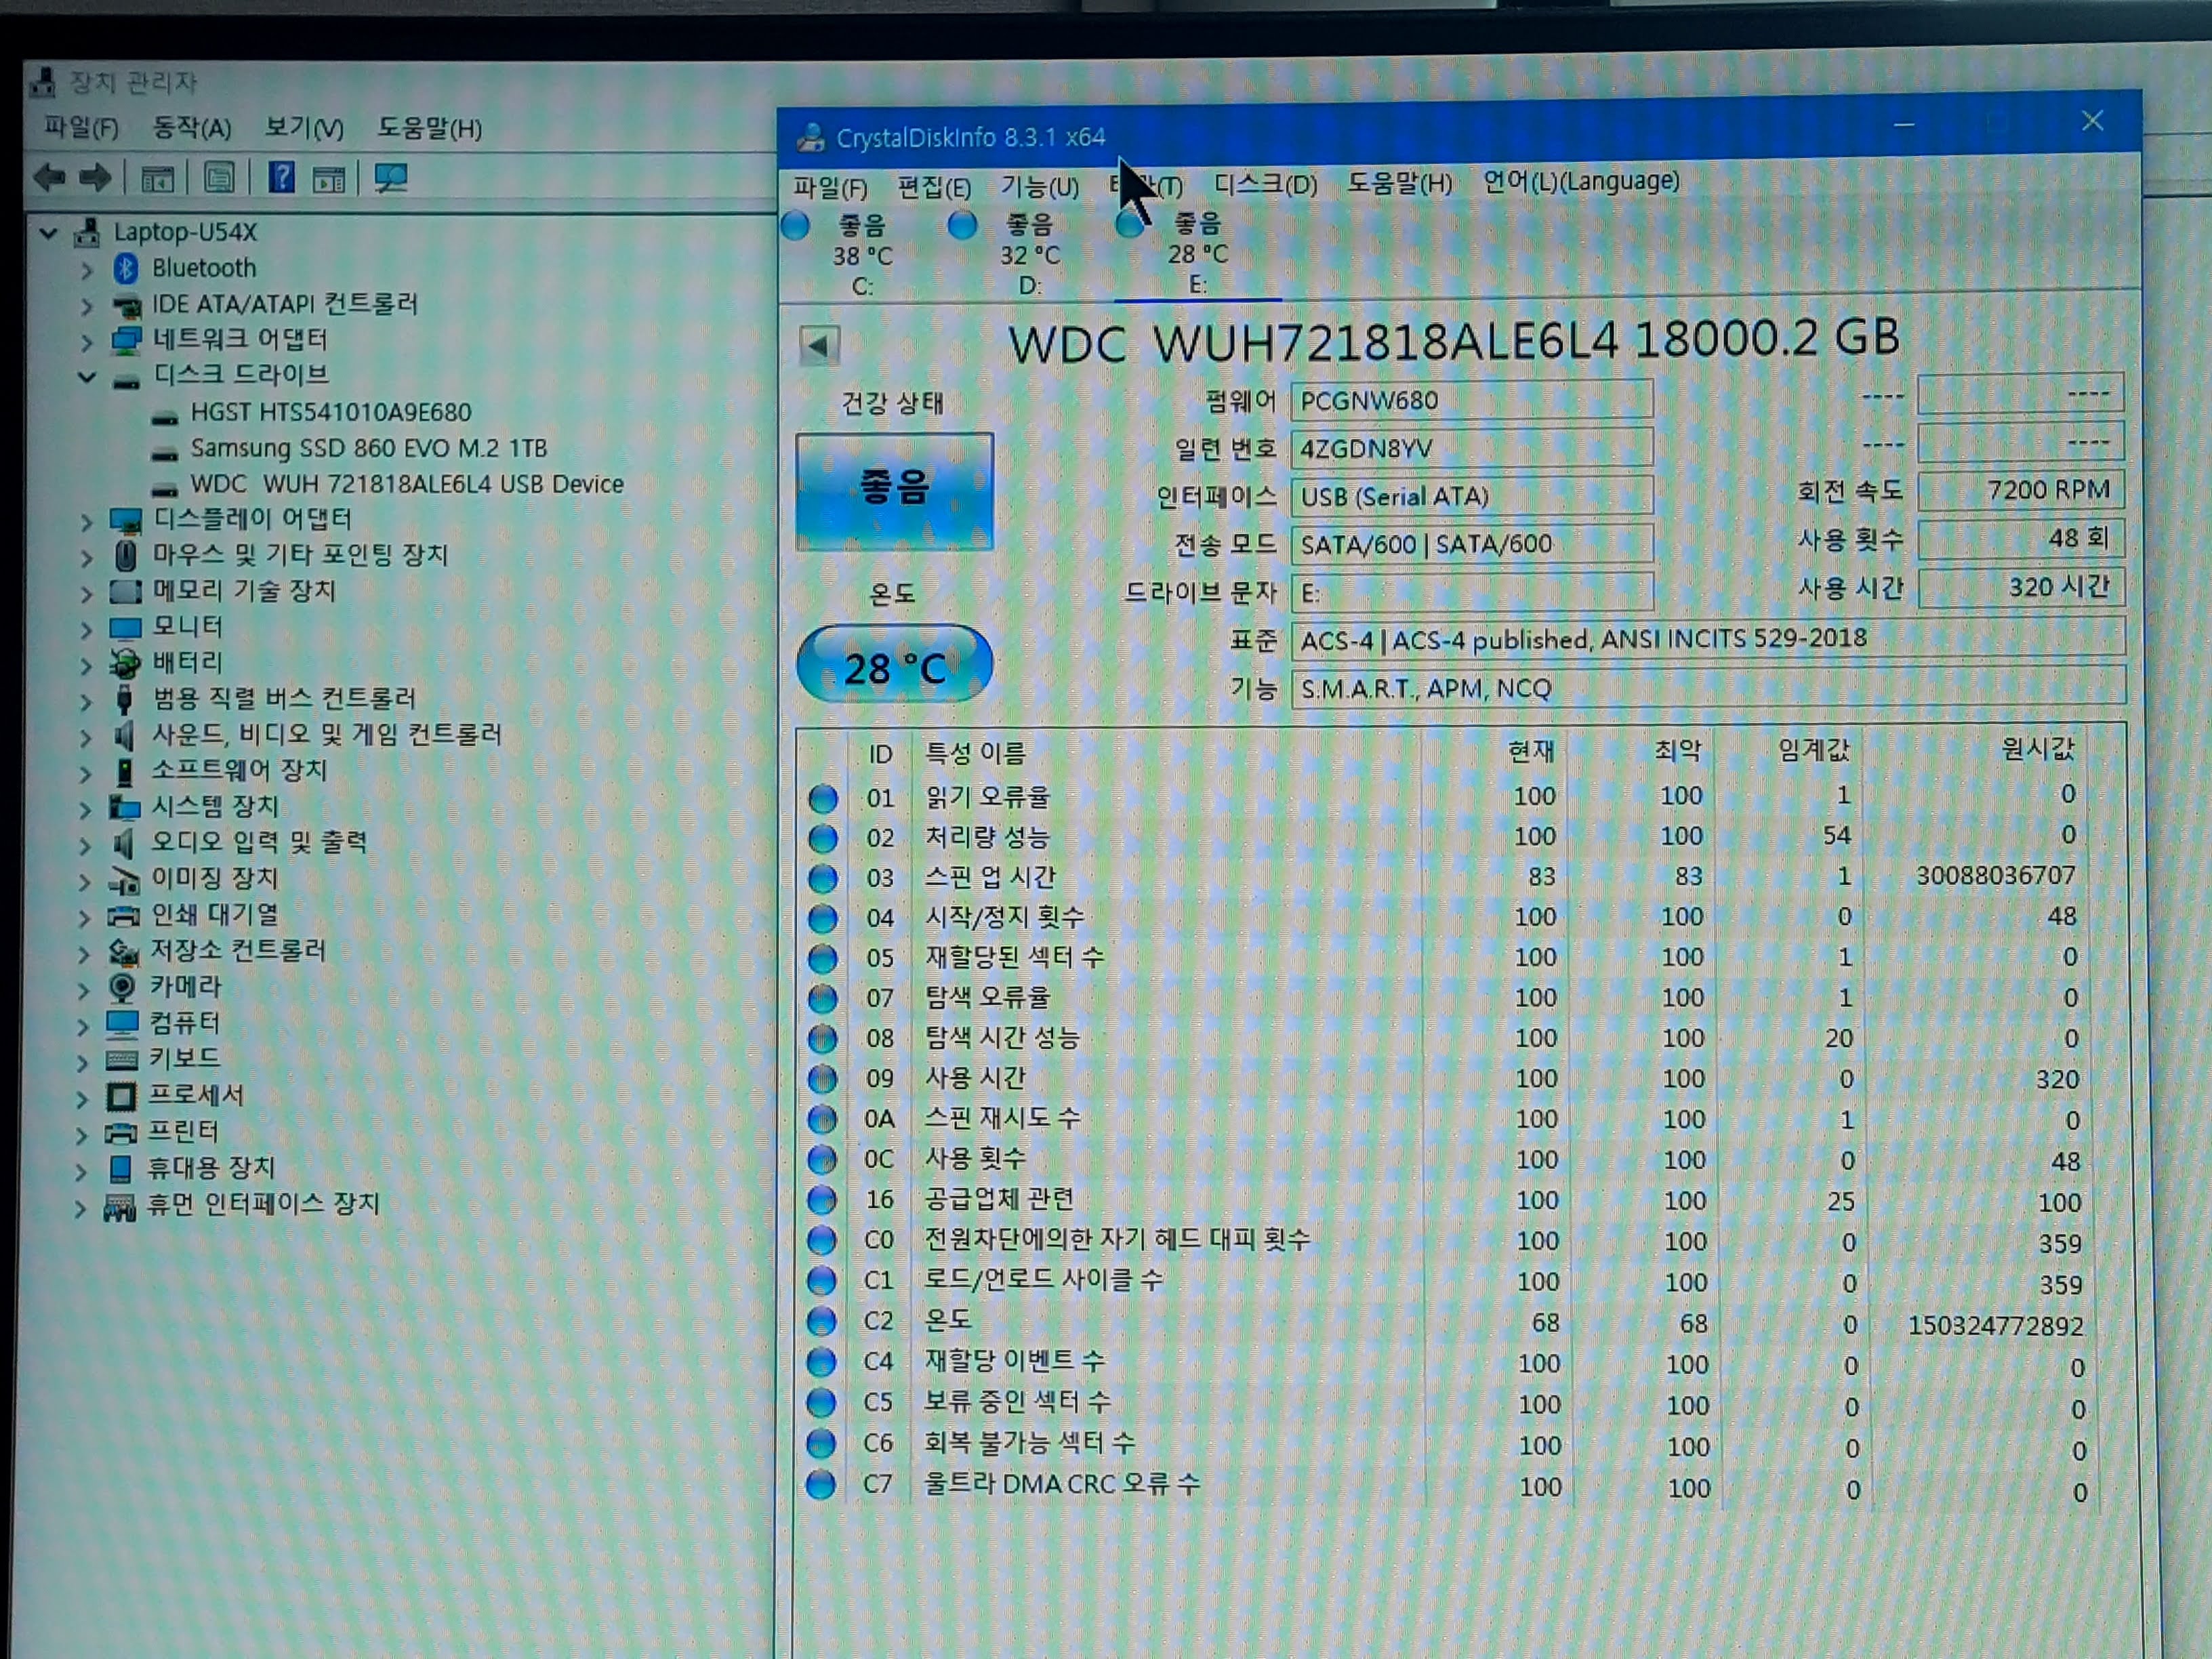Image resolution: width=2212 pixels, height=1659 pixels.
Task: Open the 동작(A) menu in Device Manager
Action: [x=192, y=128]
